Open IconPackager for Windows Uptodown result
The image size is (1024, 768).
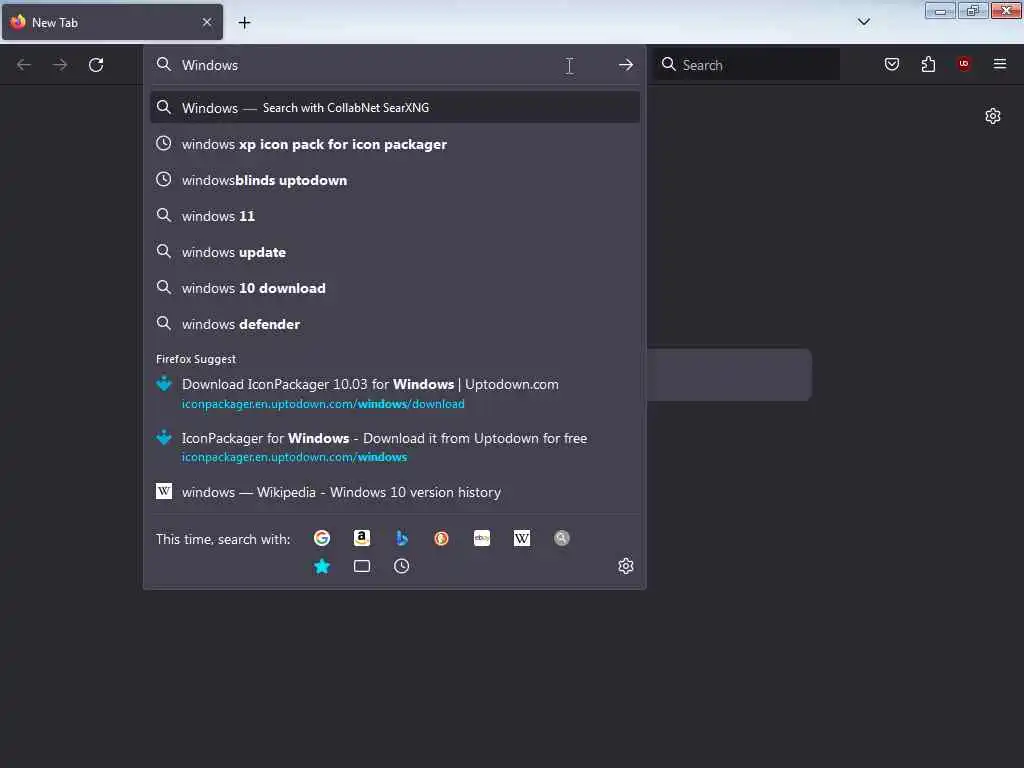(394, 447)
